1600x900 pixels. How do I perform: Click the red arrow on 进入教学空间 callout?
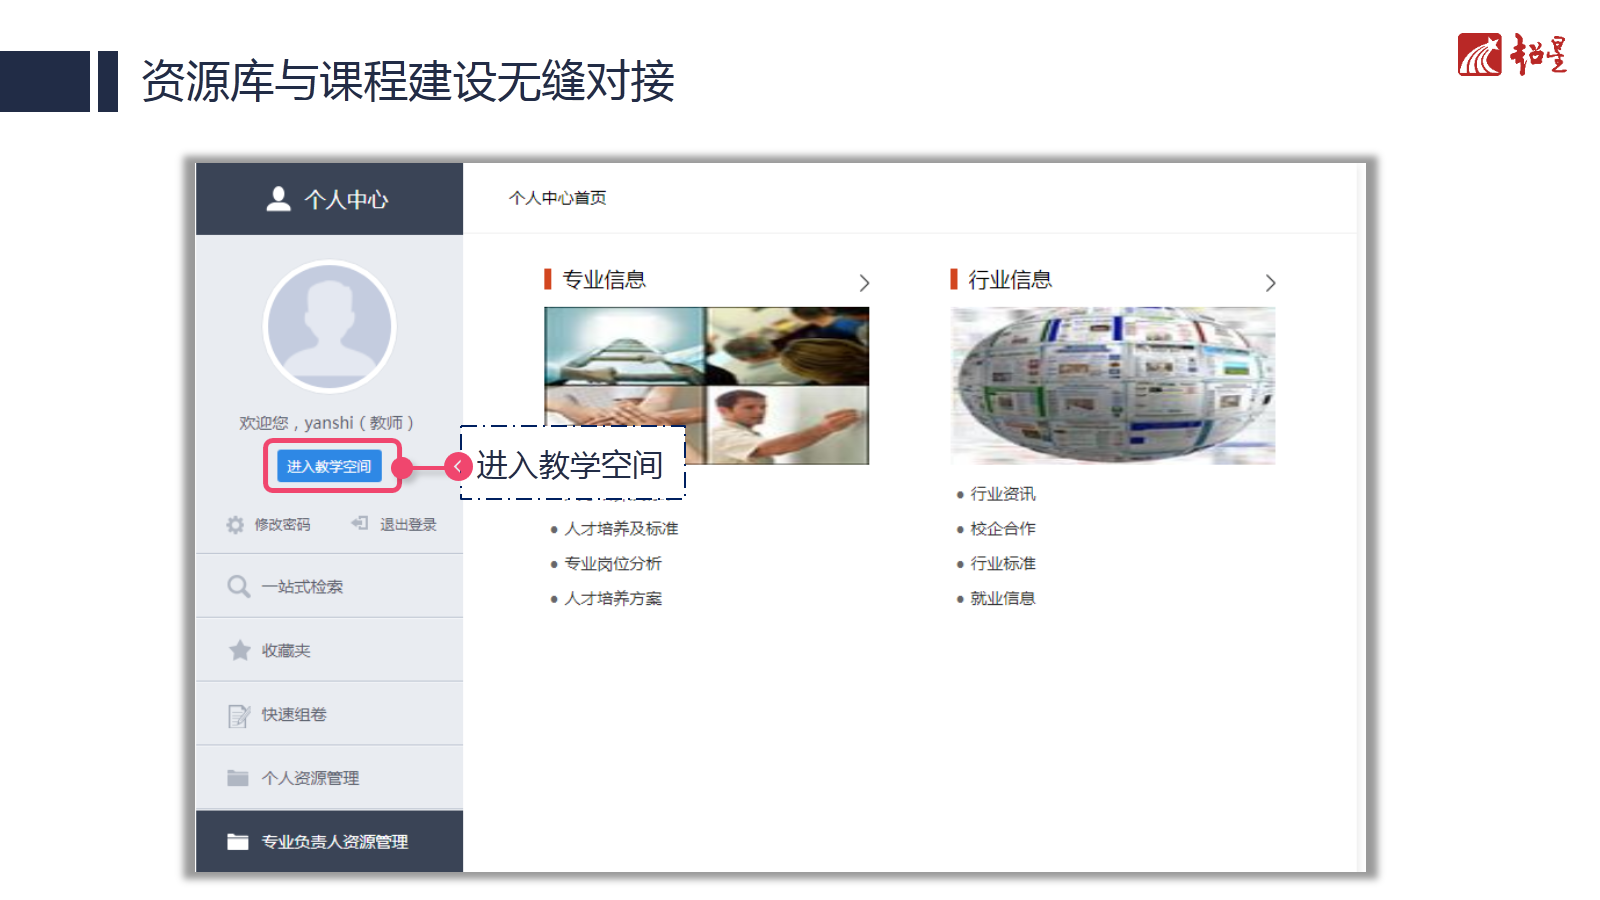click(x=458, y=466)
